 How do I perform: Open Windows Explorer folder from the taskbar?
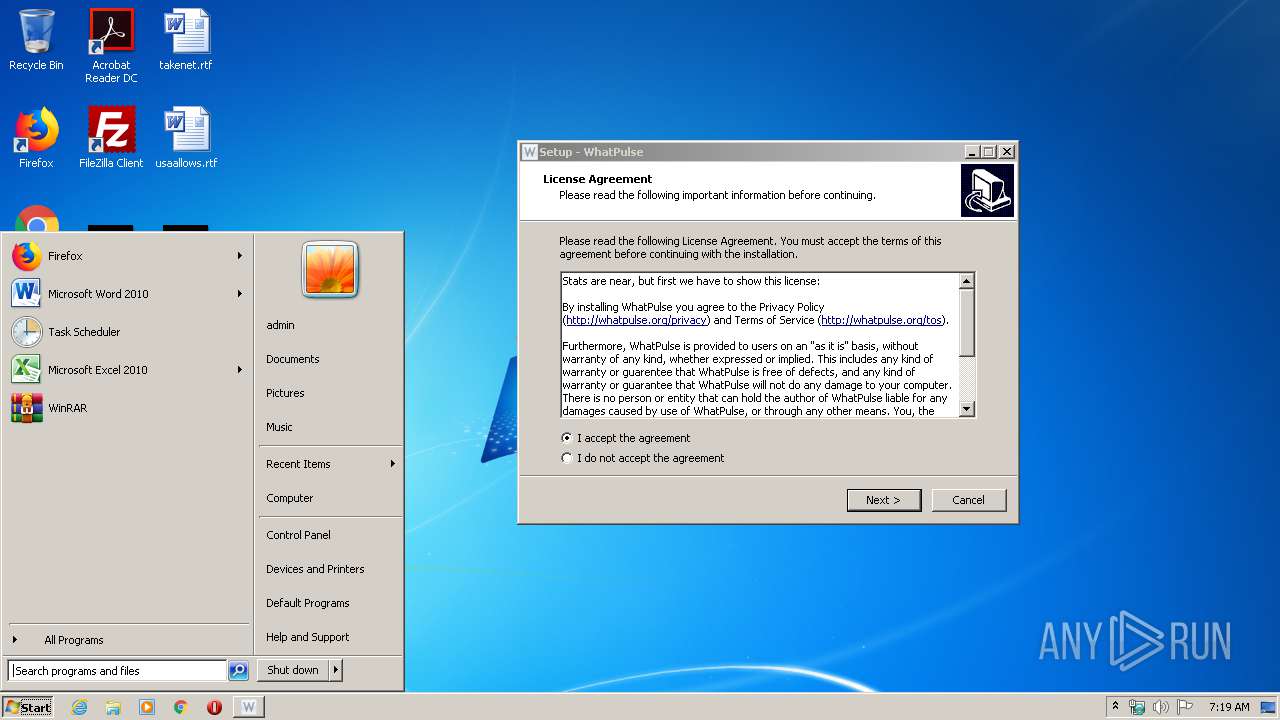point(113,707)
